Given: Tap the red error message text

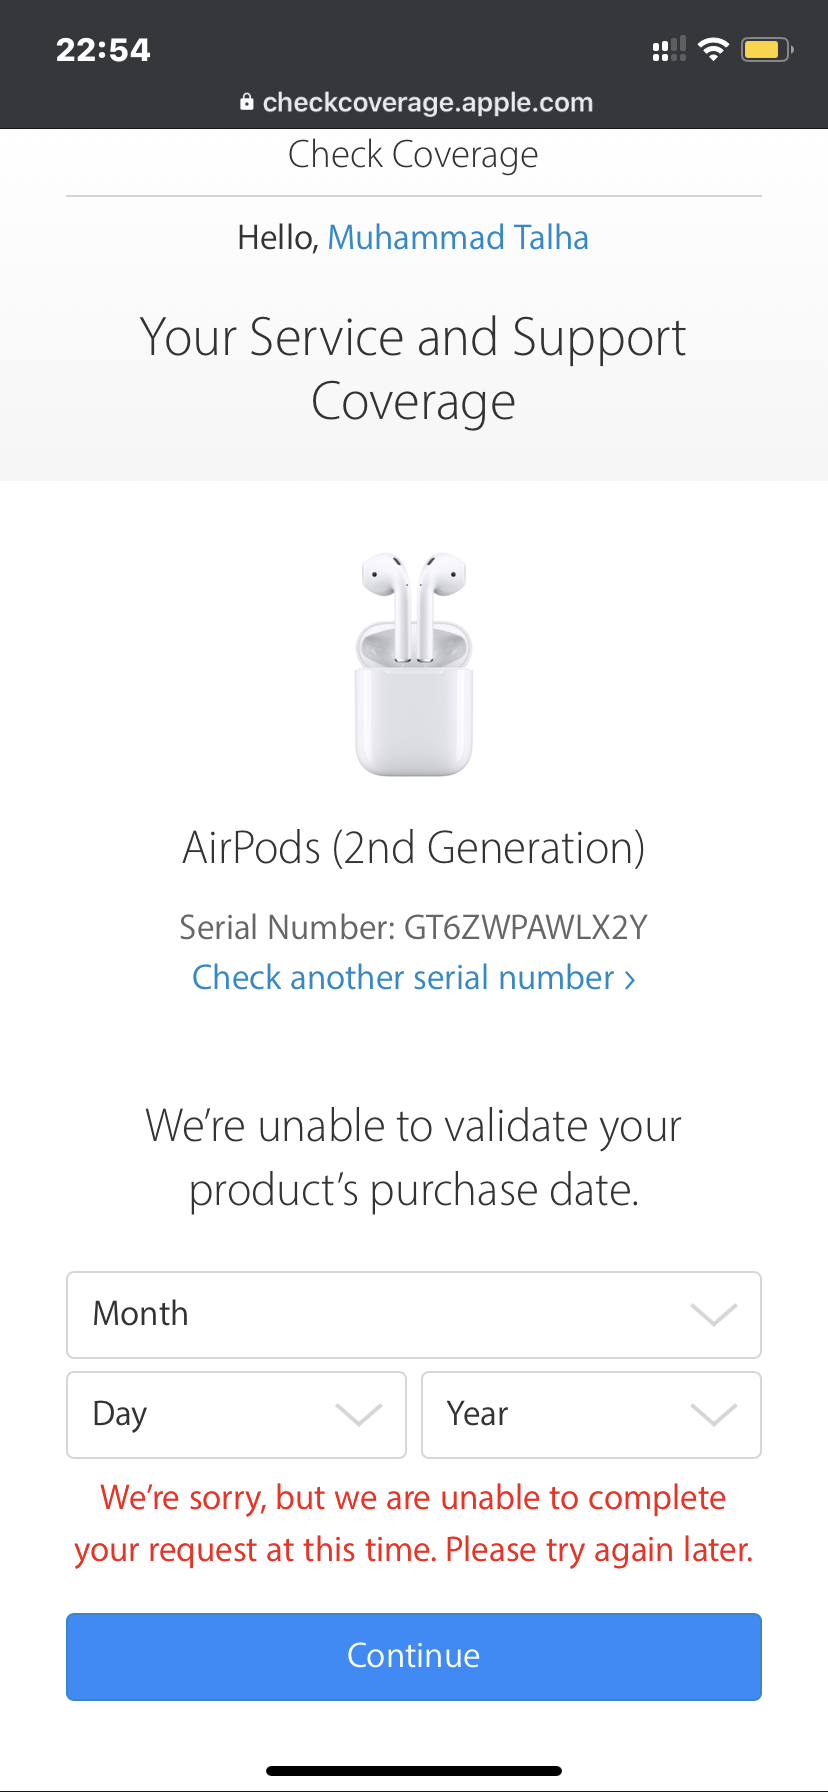Looking at the screenshot, I should [413, 1523].
